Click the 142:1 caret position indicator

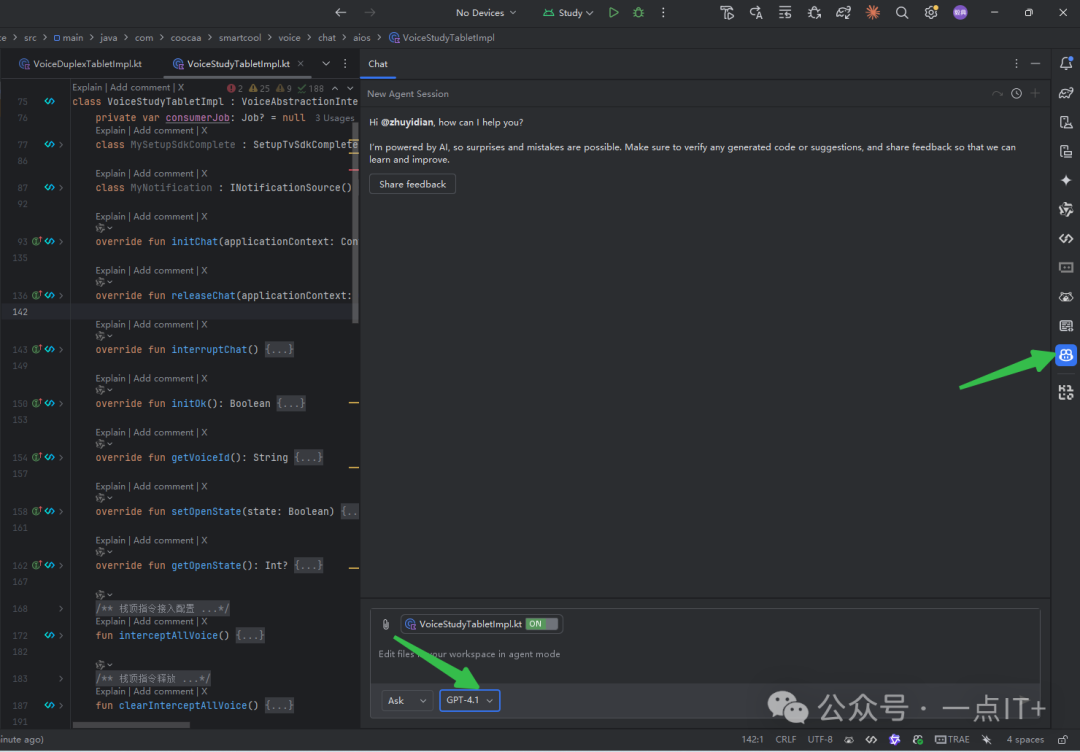(x=752, y=740)
